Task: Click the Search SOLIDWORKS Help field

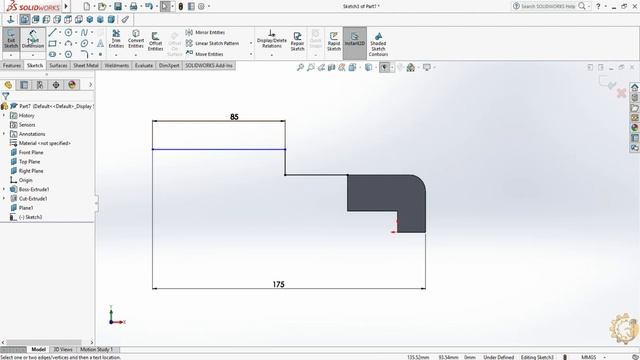Action: pos(548,6)
